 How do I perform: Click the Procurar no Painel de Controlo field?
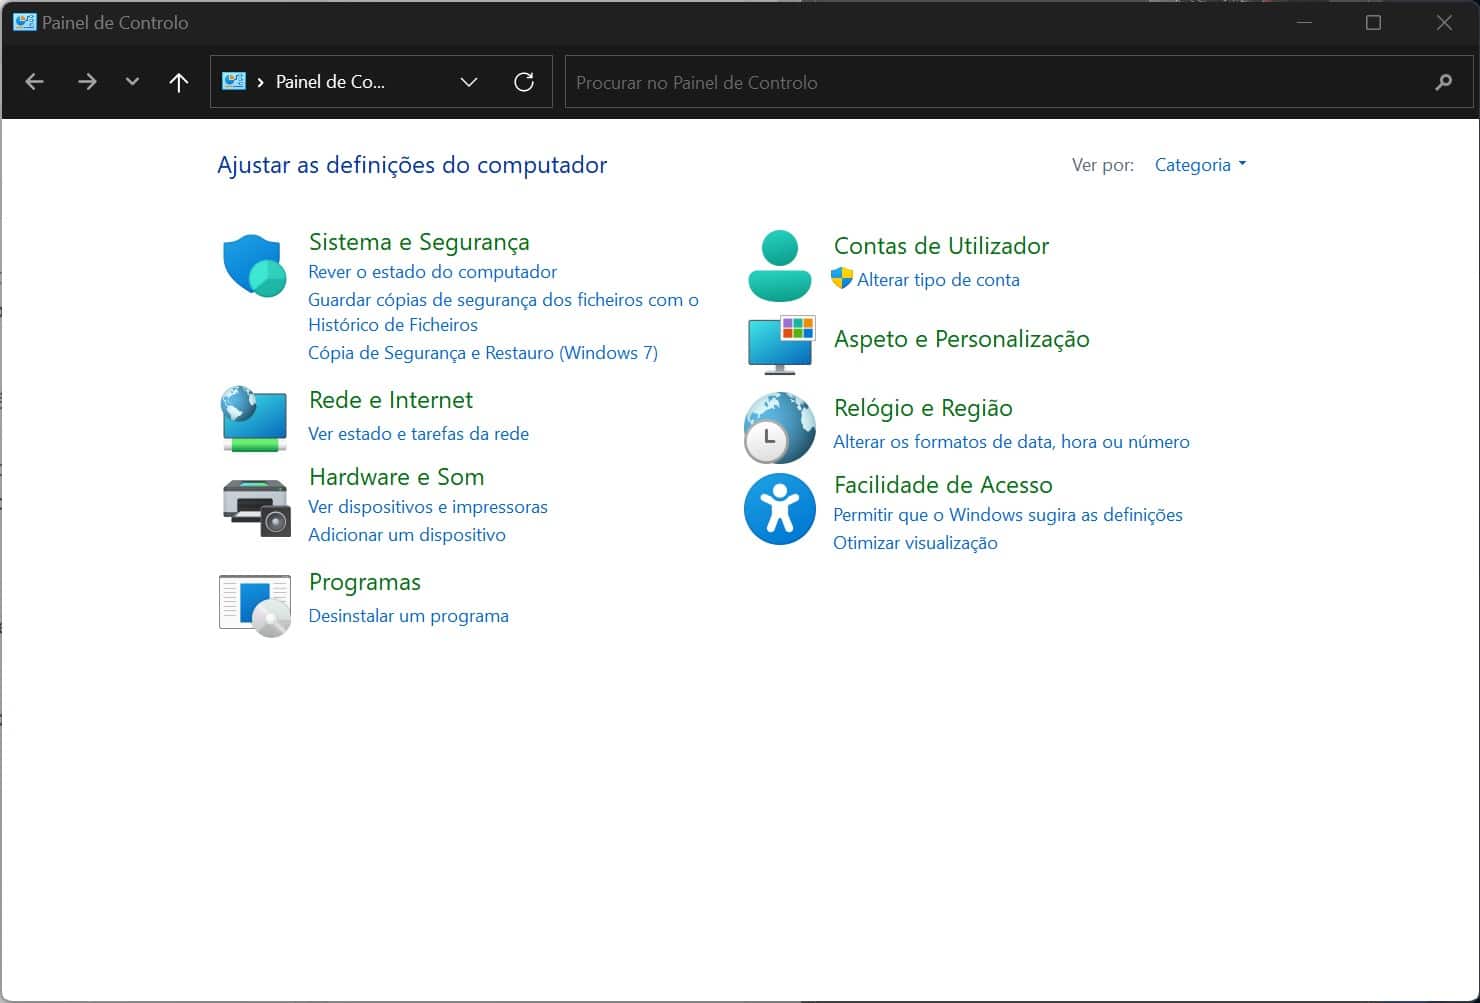coord(1000,82)
